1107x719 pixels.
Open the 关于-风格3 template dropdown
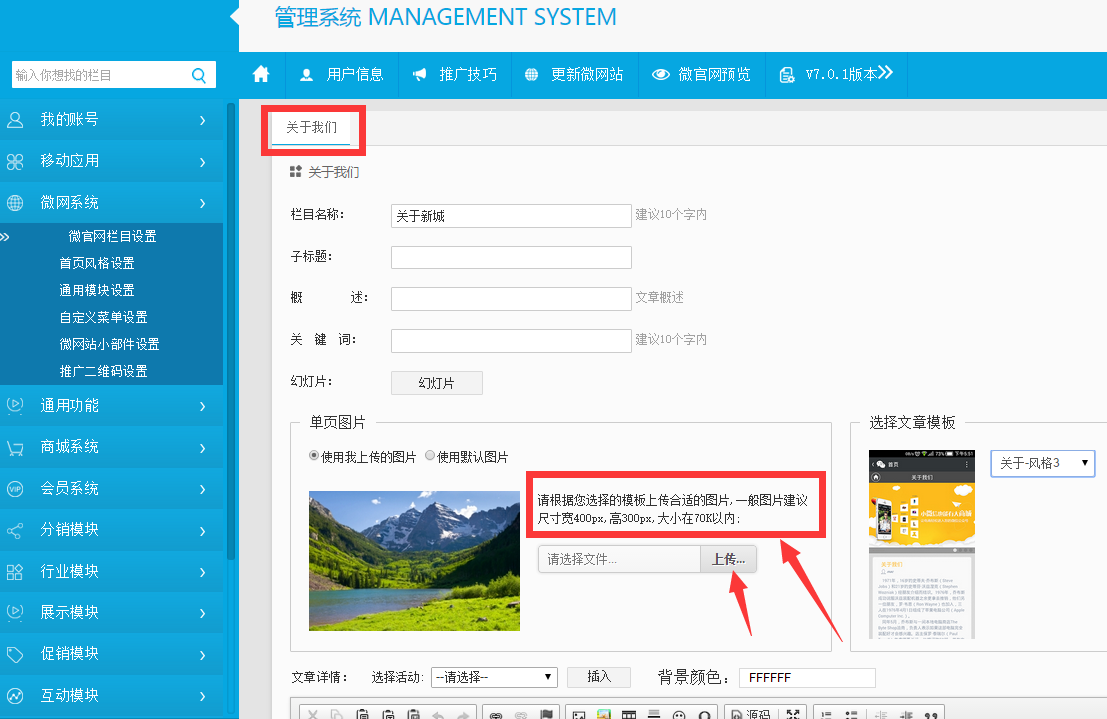click(x=1042, y=463)
